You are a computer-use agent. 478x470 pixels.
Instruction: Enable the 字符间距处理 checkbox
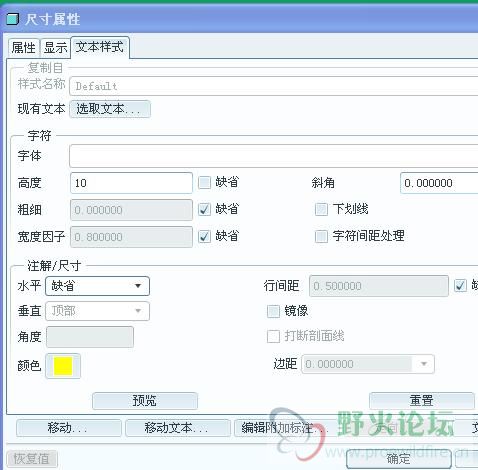tap(321, 236)
